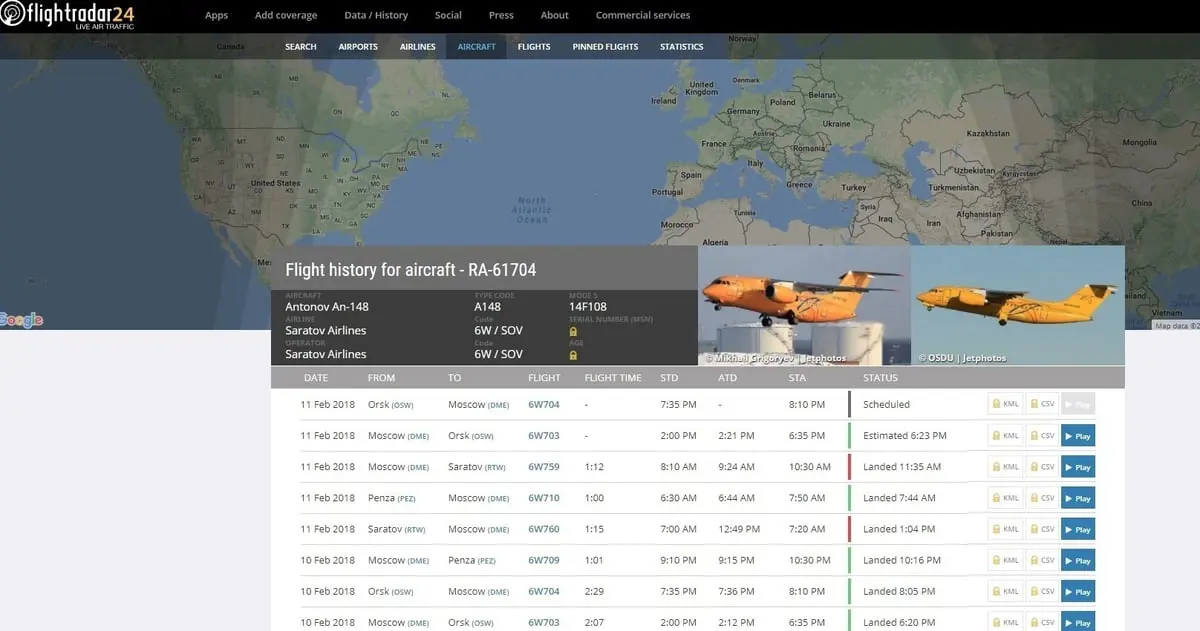Click Saratov Airlines under Airline
The height and width of the screenshot is (631, 1200).
tap(326, 330)
